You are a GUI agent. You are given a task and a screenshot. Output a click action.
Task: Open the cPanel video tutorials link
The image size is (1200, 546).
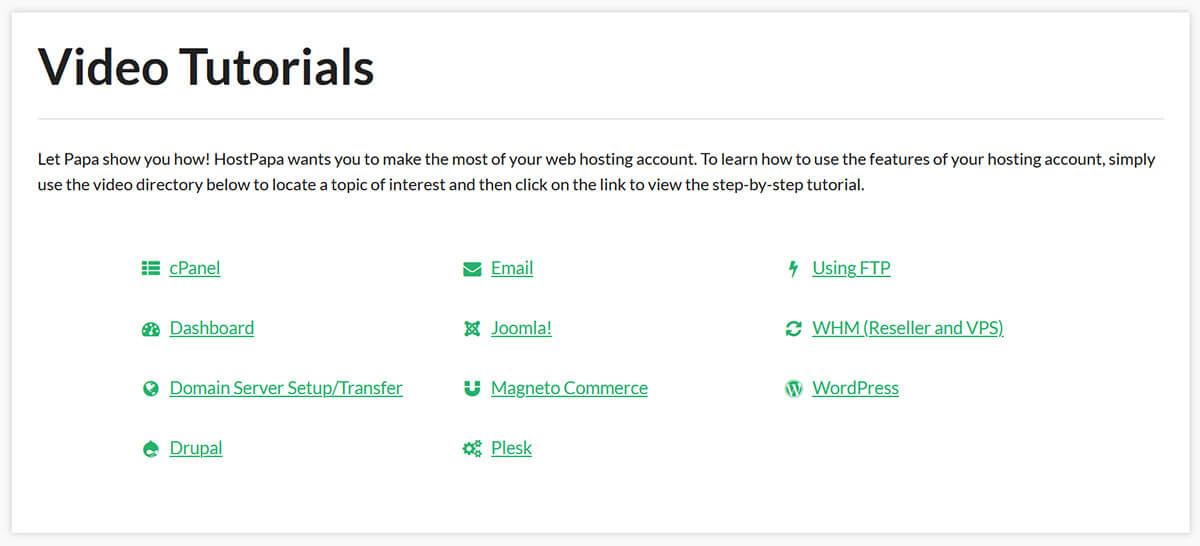[195, 268]
